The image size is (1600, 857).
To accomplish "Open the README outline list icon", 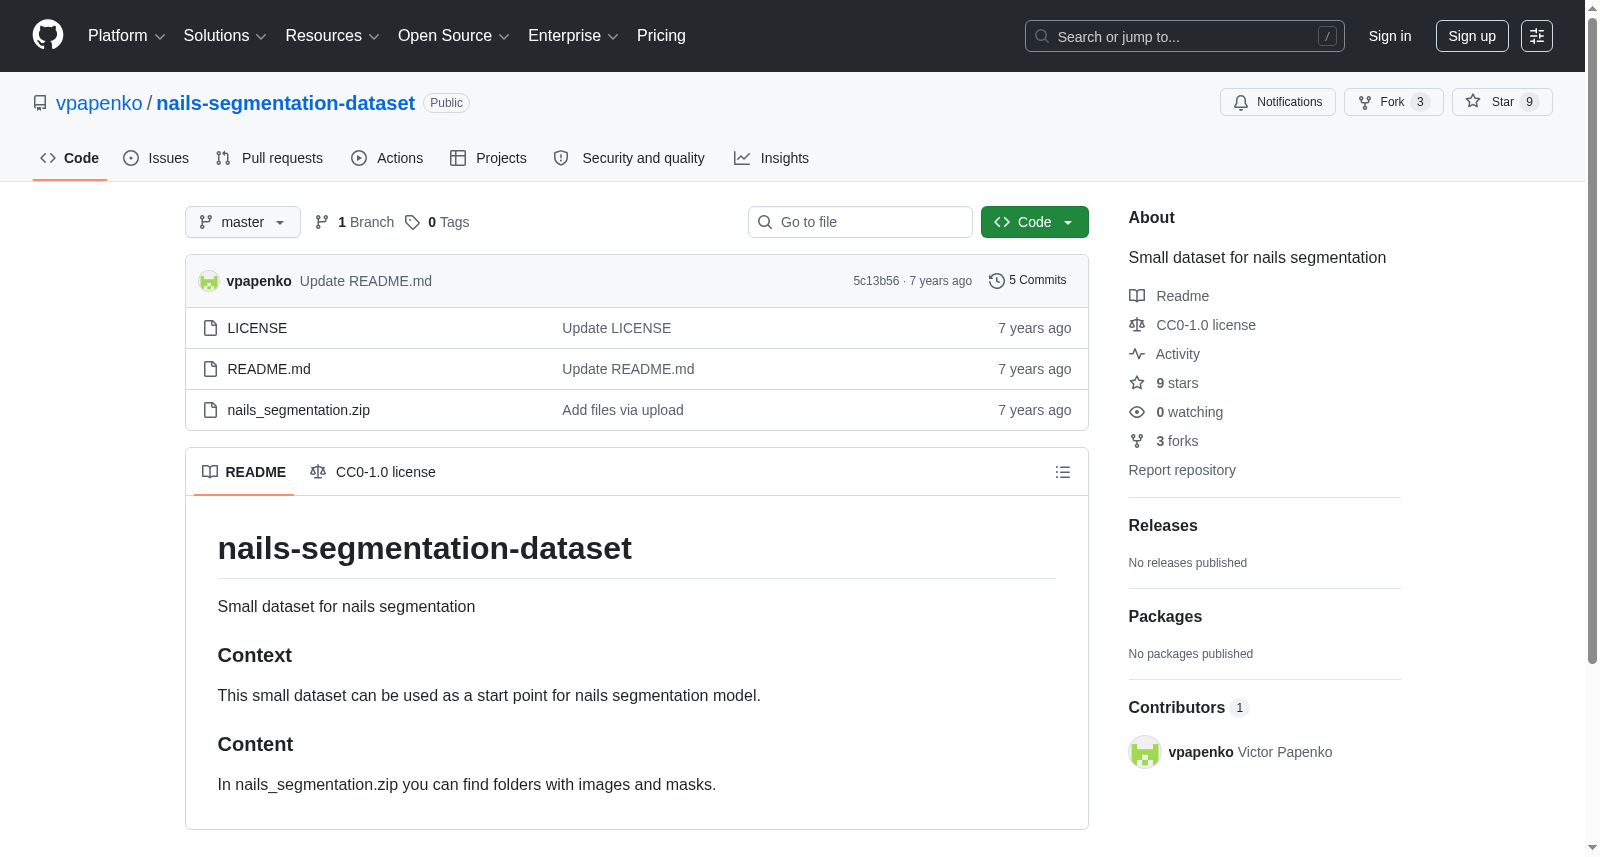I will [1063, 472].
